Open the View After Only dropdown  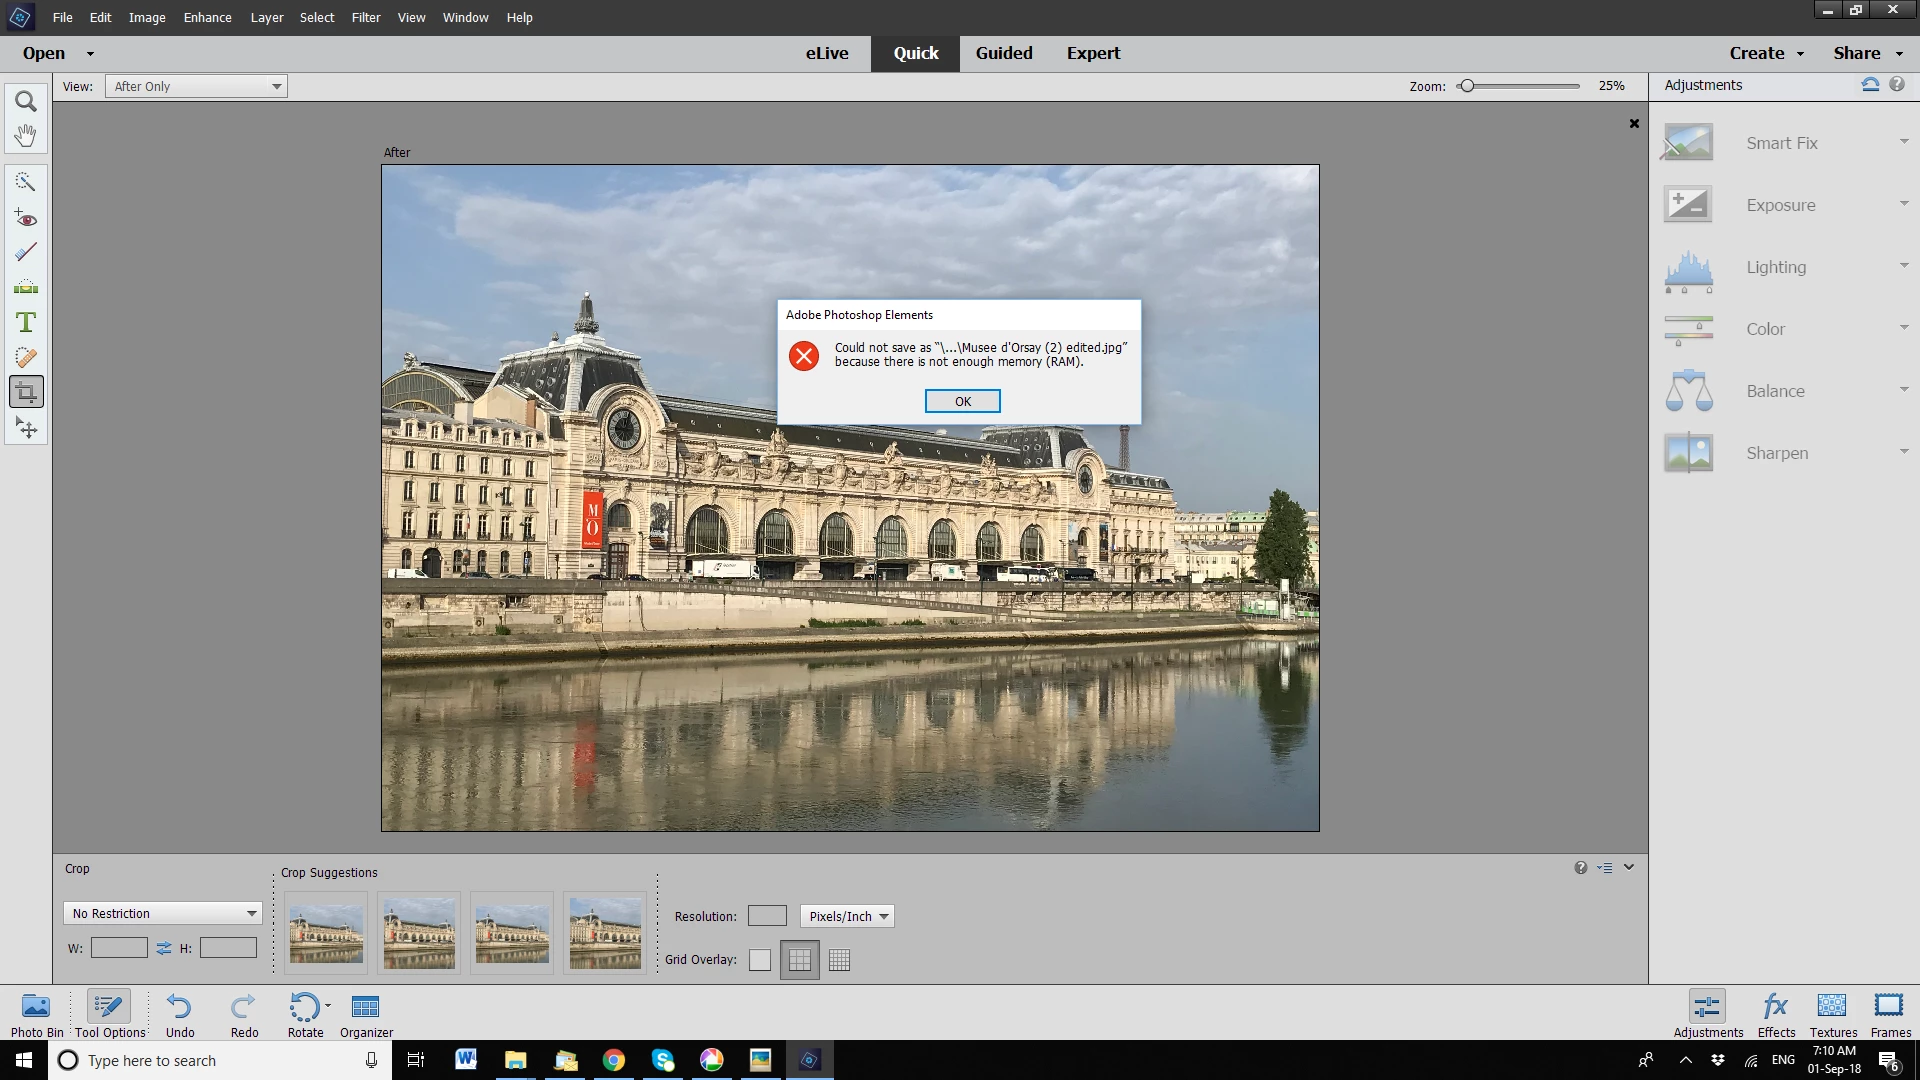point(196,87)
